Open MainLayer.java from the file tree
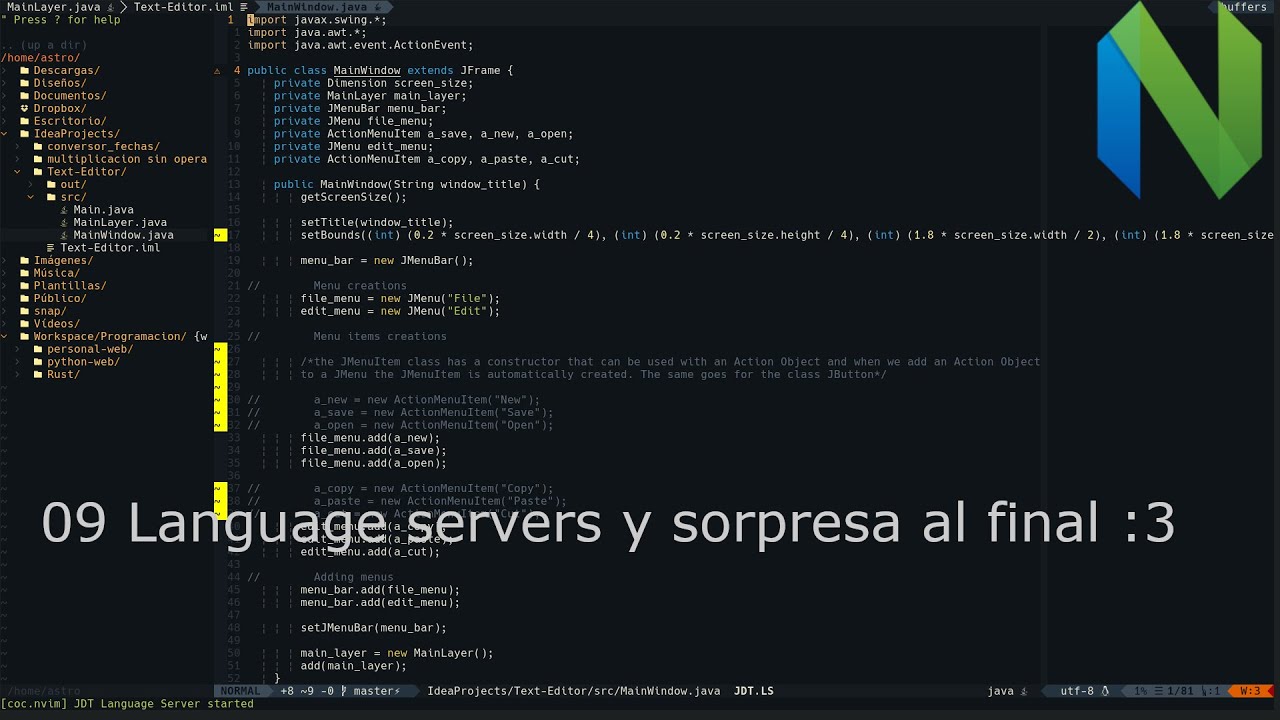Screen dimensions: 1280x720 (x=120, y=222)
